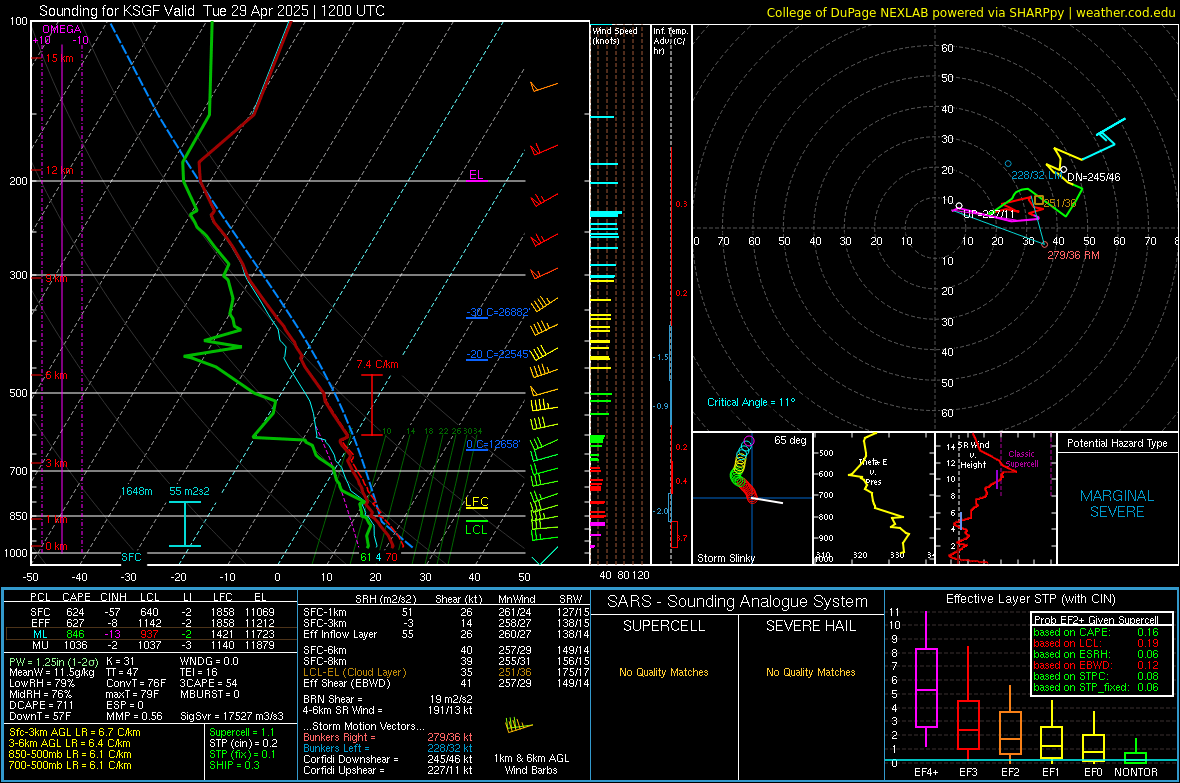The height and width of the screenshot is (783, 1180).
Task: Click the red 'Bunkers Right =' row
Action: pyautogui.click(x=388, y=737)
